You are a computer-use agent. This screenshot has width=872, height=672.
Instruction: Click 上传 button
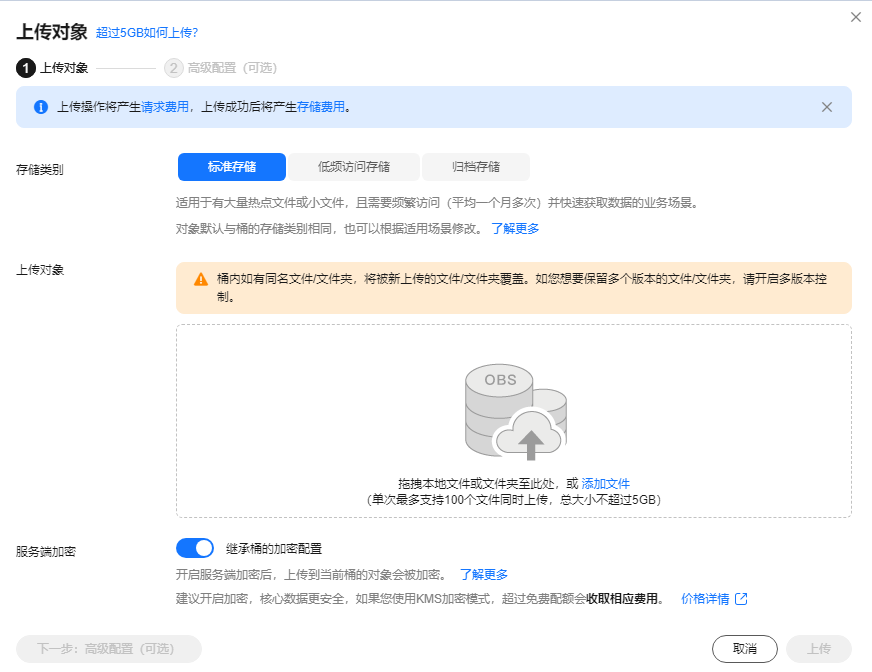(x=819, y=649)
